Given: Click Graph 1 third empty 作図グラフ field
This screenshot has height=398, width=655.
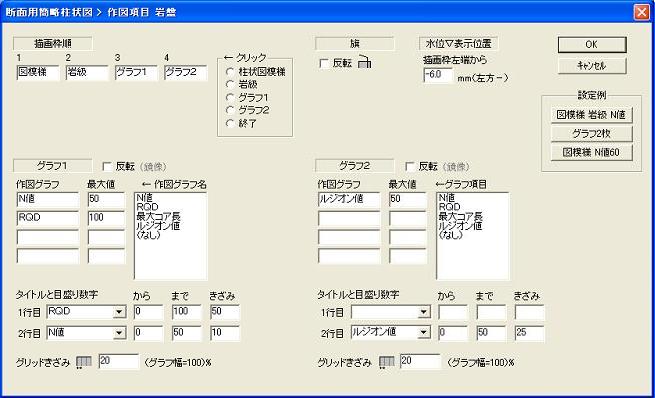Looking at the screenshot, I should (48, 237).
